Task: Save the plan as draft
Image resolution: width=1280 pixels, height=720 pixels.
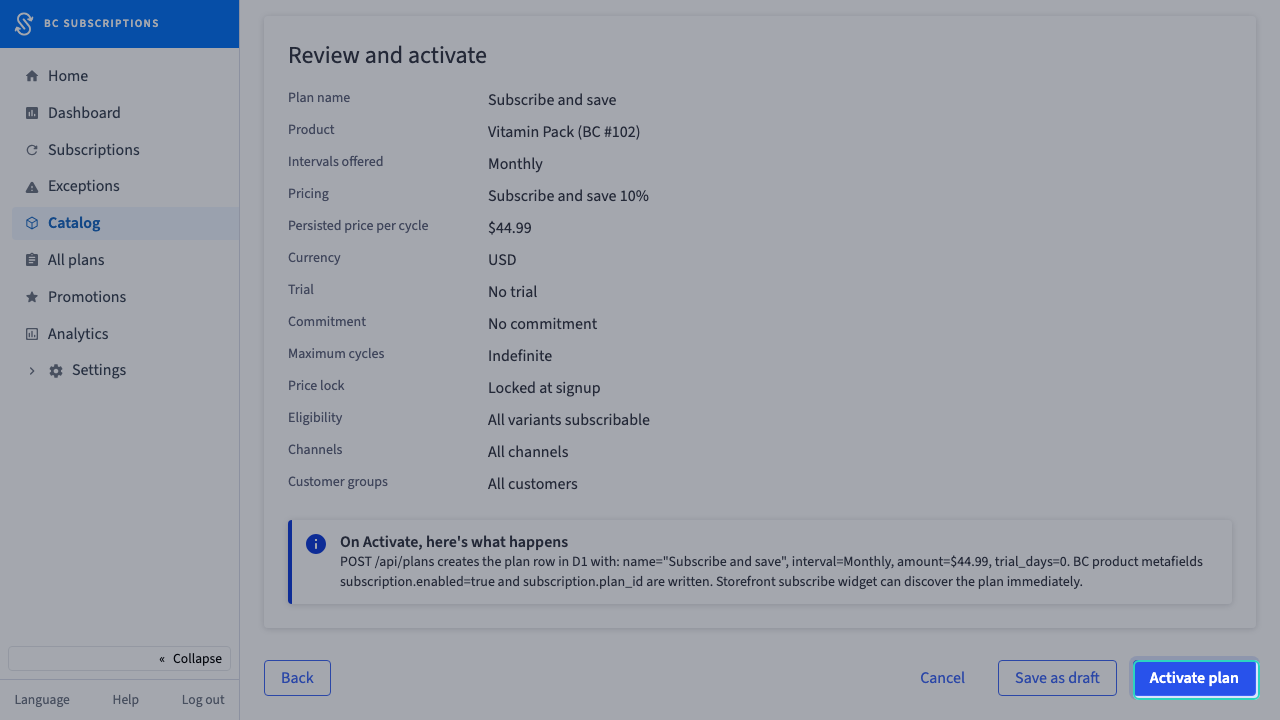Action: point(1057,678)
